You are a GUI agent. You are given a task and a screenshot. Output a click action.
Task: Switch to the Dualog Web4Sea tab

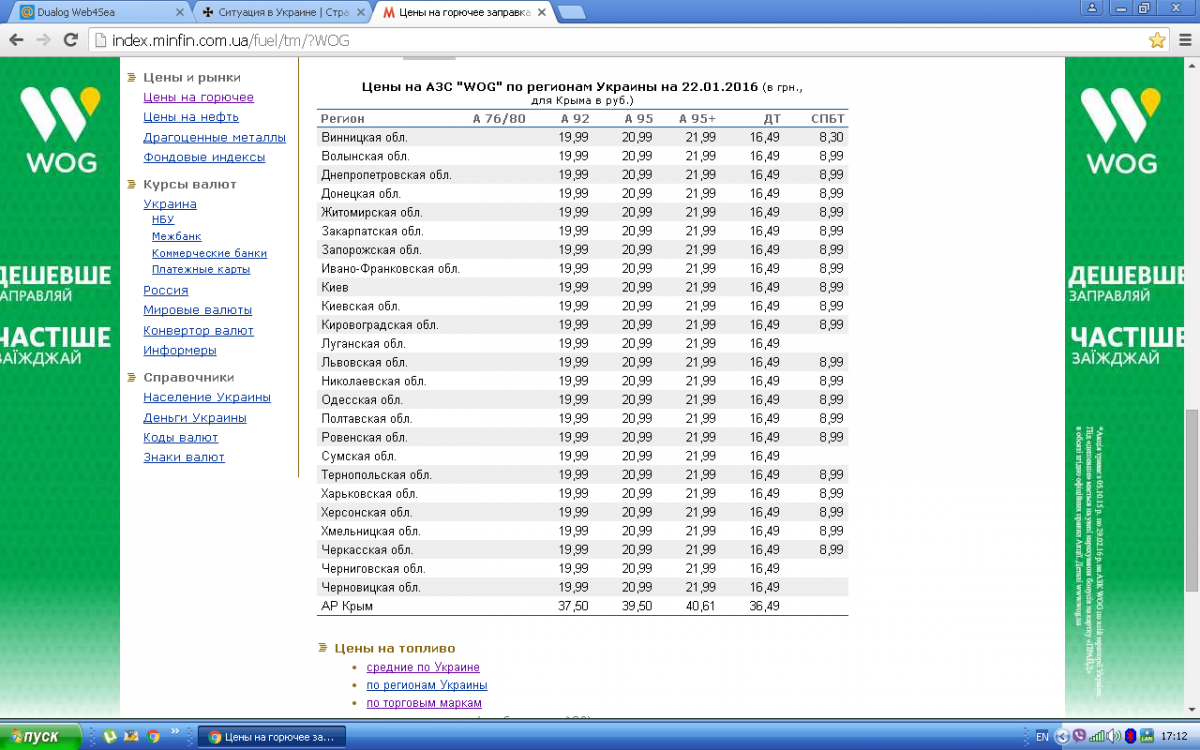100,13
